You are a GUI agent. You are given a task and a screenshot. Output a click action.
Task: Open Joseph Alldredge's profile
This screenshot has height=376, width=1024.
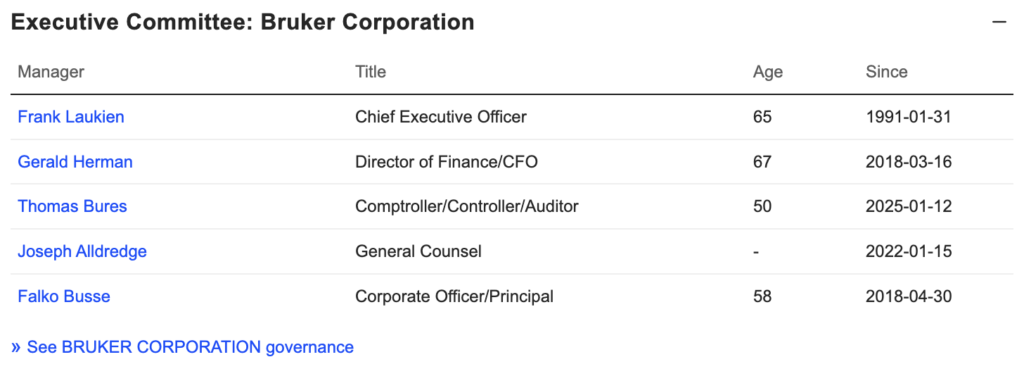point(82,251)
